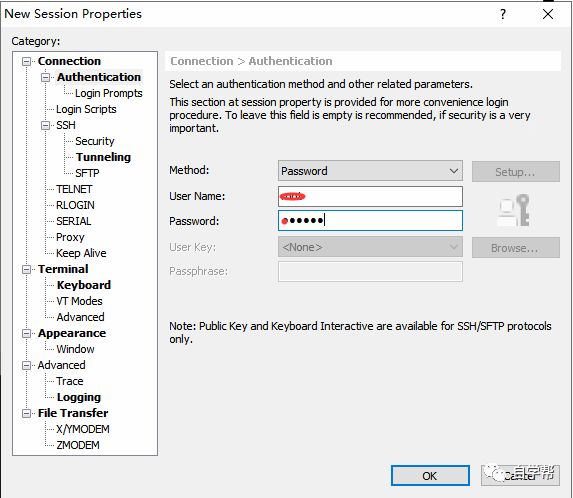Open ZMODEM file transfer settings

point(78,445)
